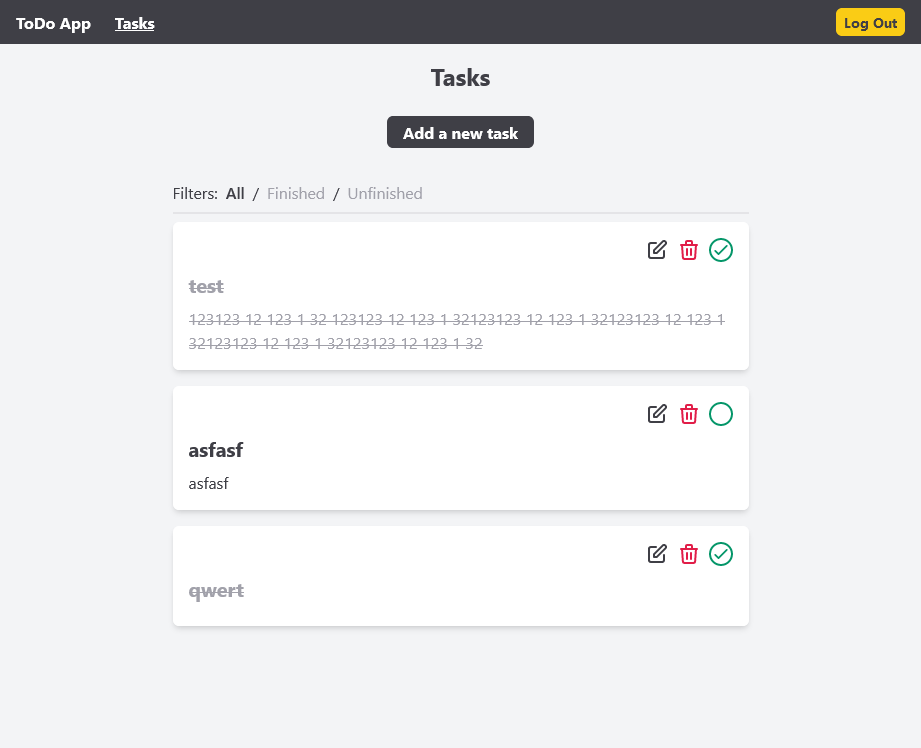Filter tasks by Unfinished

coord(385,194)
